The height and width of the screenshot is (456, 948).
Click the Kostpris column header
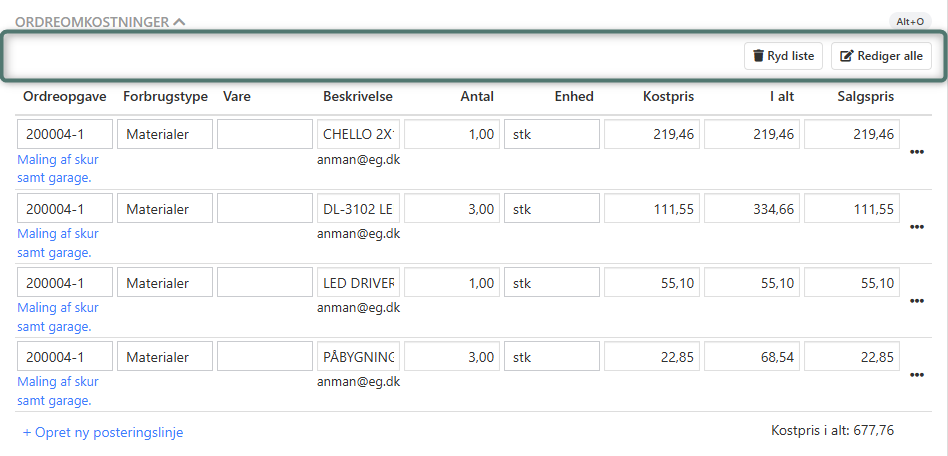(668, 97)
